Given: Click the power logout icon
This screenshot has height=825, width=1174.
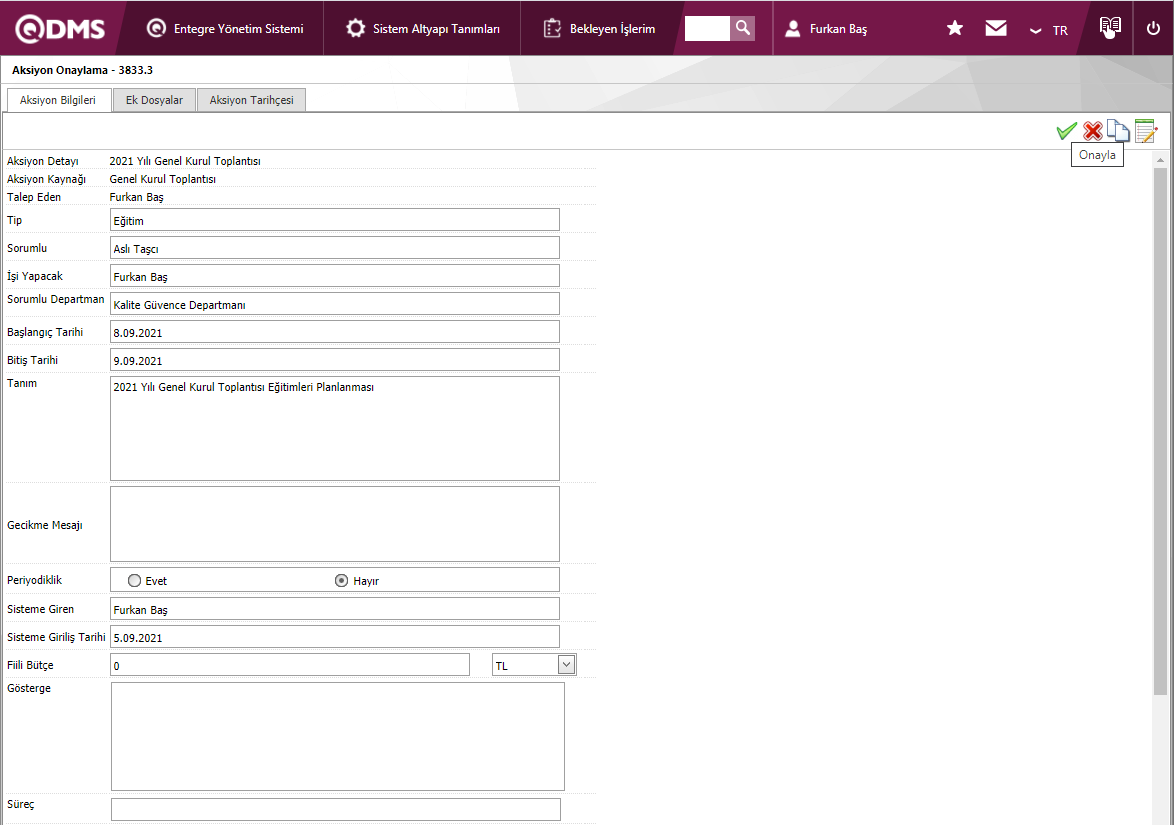Looking at the screenshot, I should (1153, 29).
